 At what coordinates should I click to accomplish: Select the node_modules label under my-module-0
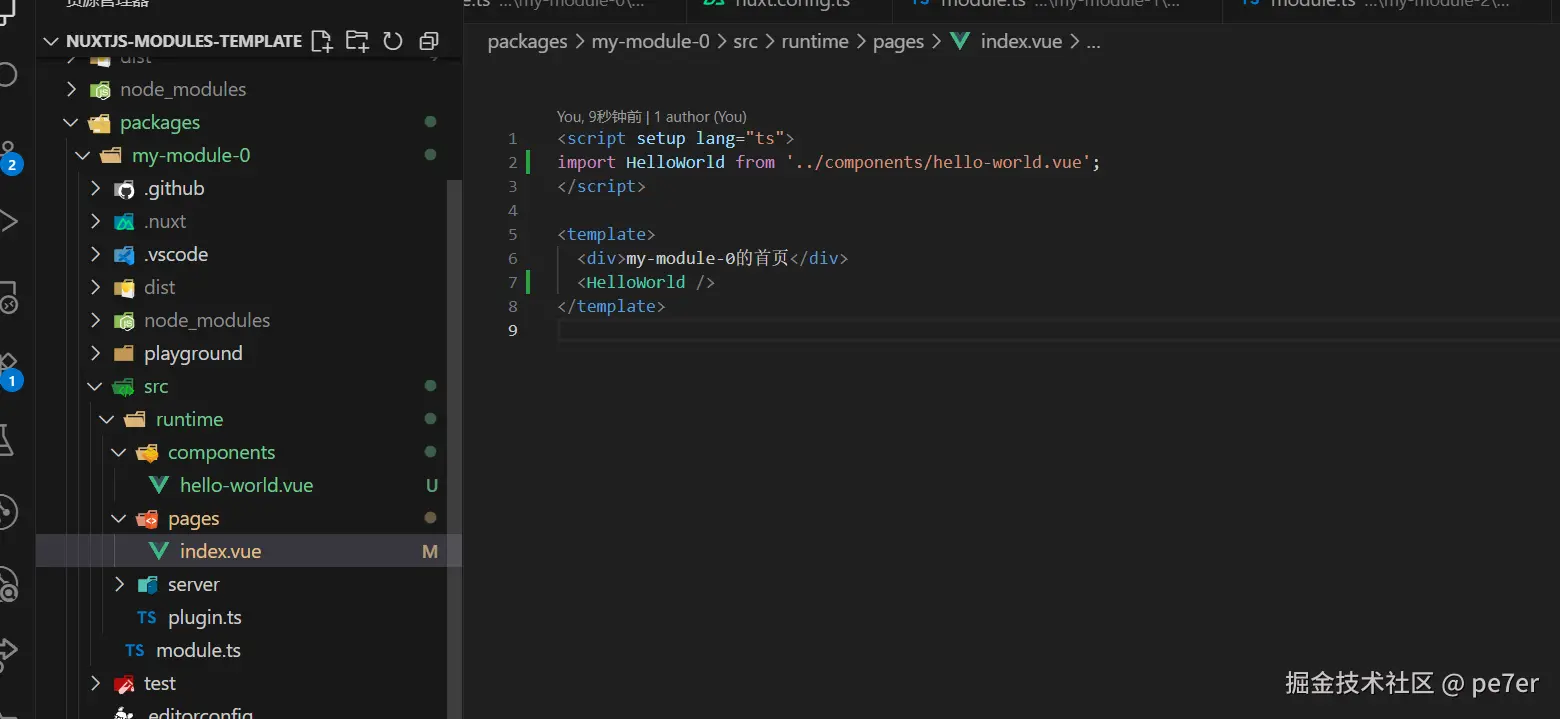(x=207, y=321)
